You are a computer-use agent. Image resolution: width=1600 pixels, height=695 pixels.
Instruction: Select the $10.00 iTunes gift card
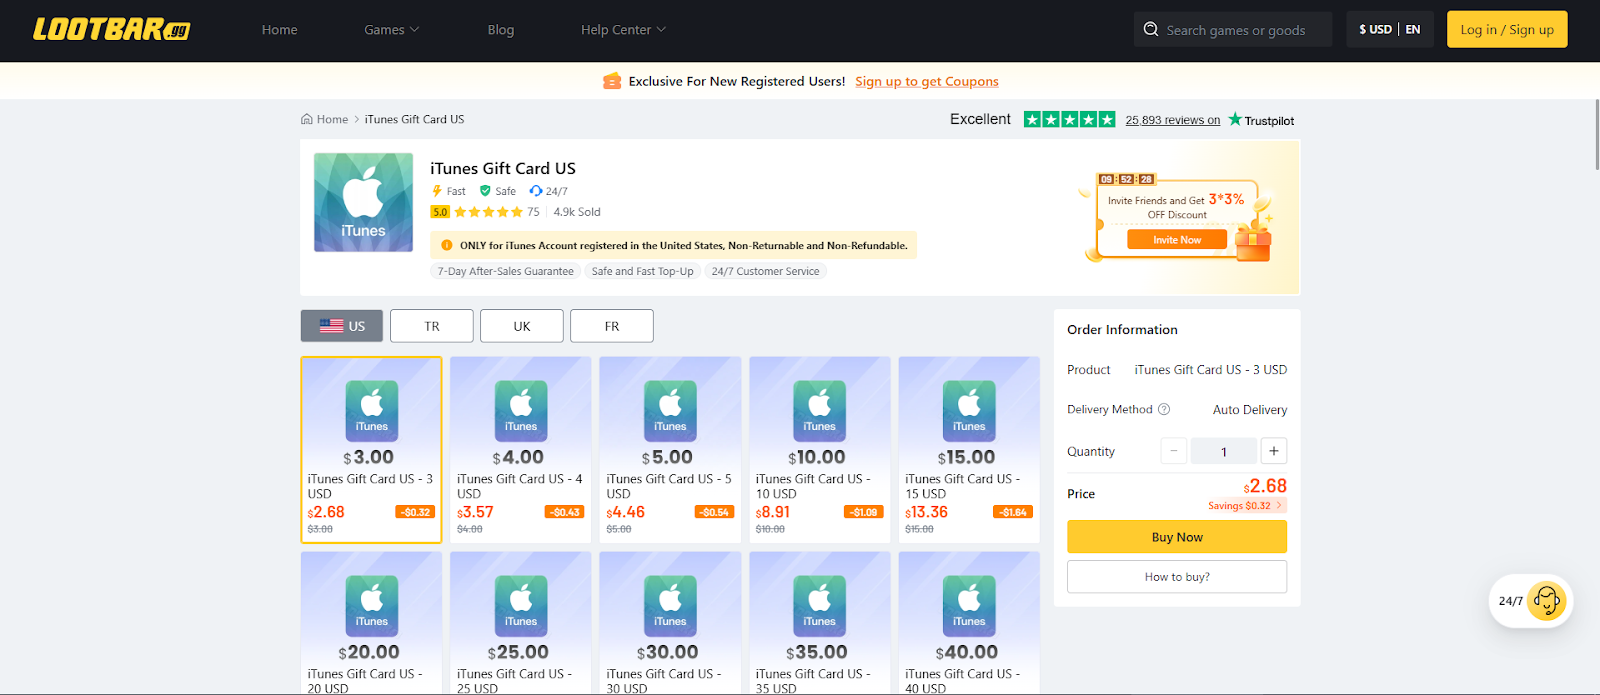coord(819,450)
